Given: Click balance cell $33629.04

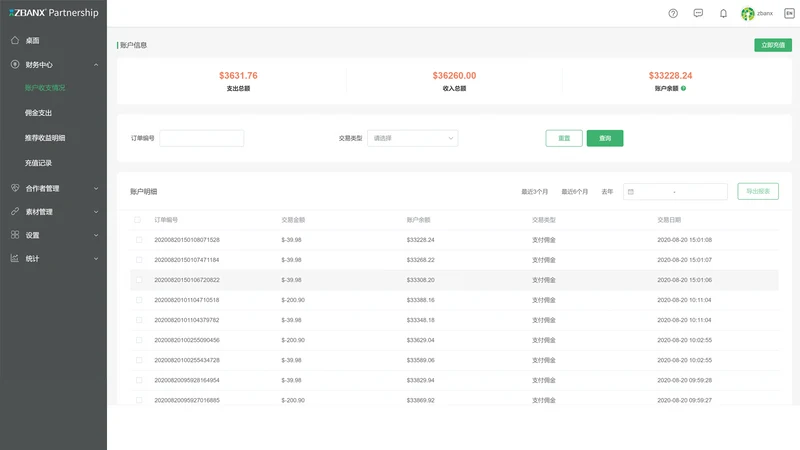Looking at the screenshot, I should [x=420, y=340].
